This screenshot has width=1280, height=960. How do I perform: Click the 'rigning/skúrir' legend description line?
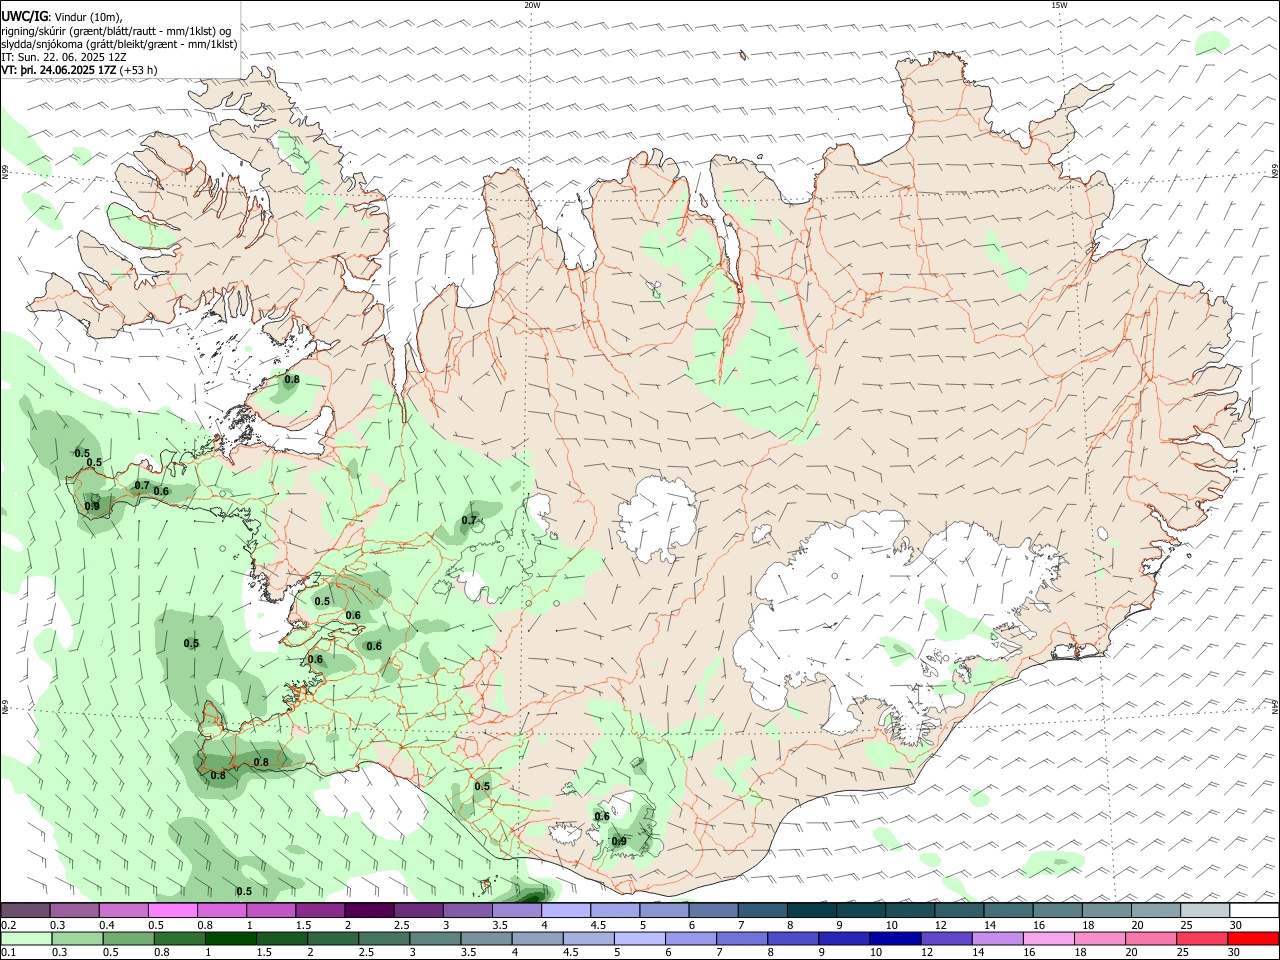coord(117,31)
